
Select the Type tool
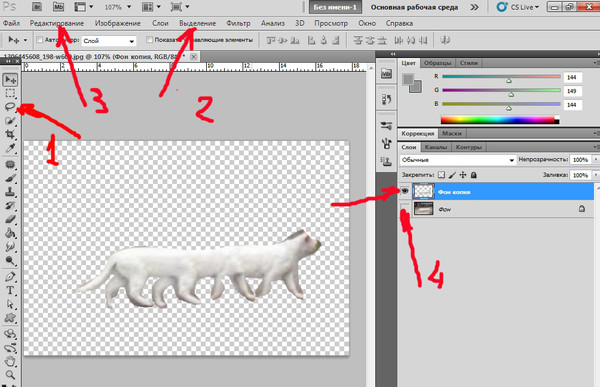[x=10, y=291]
